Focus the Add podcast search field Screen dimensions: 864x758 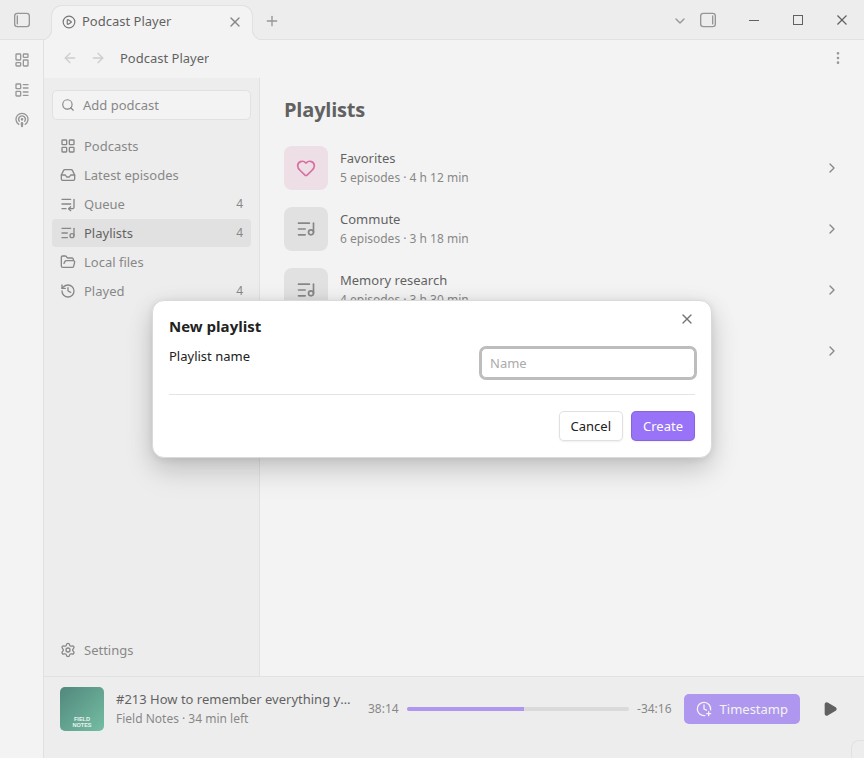(152, 105)
